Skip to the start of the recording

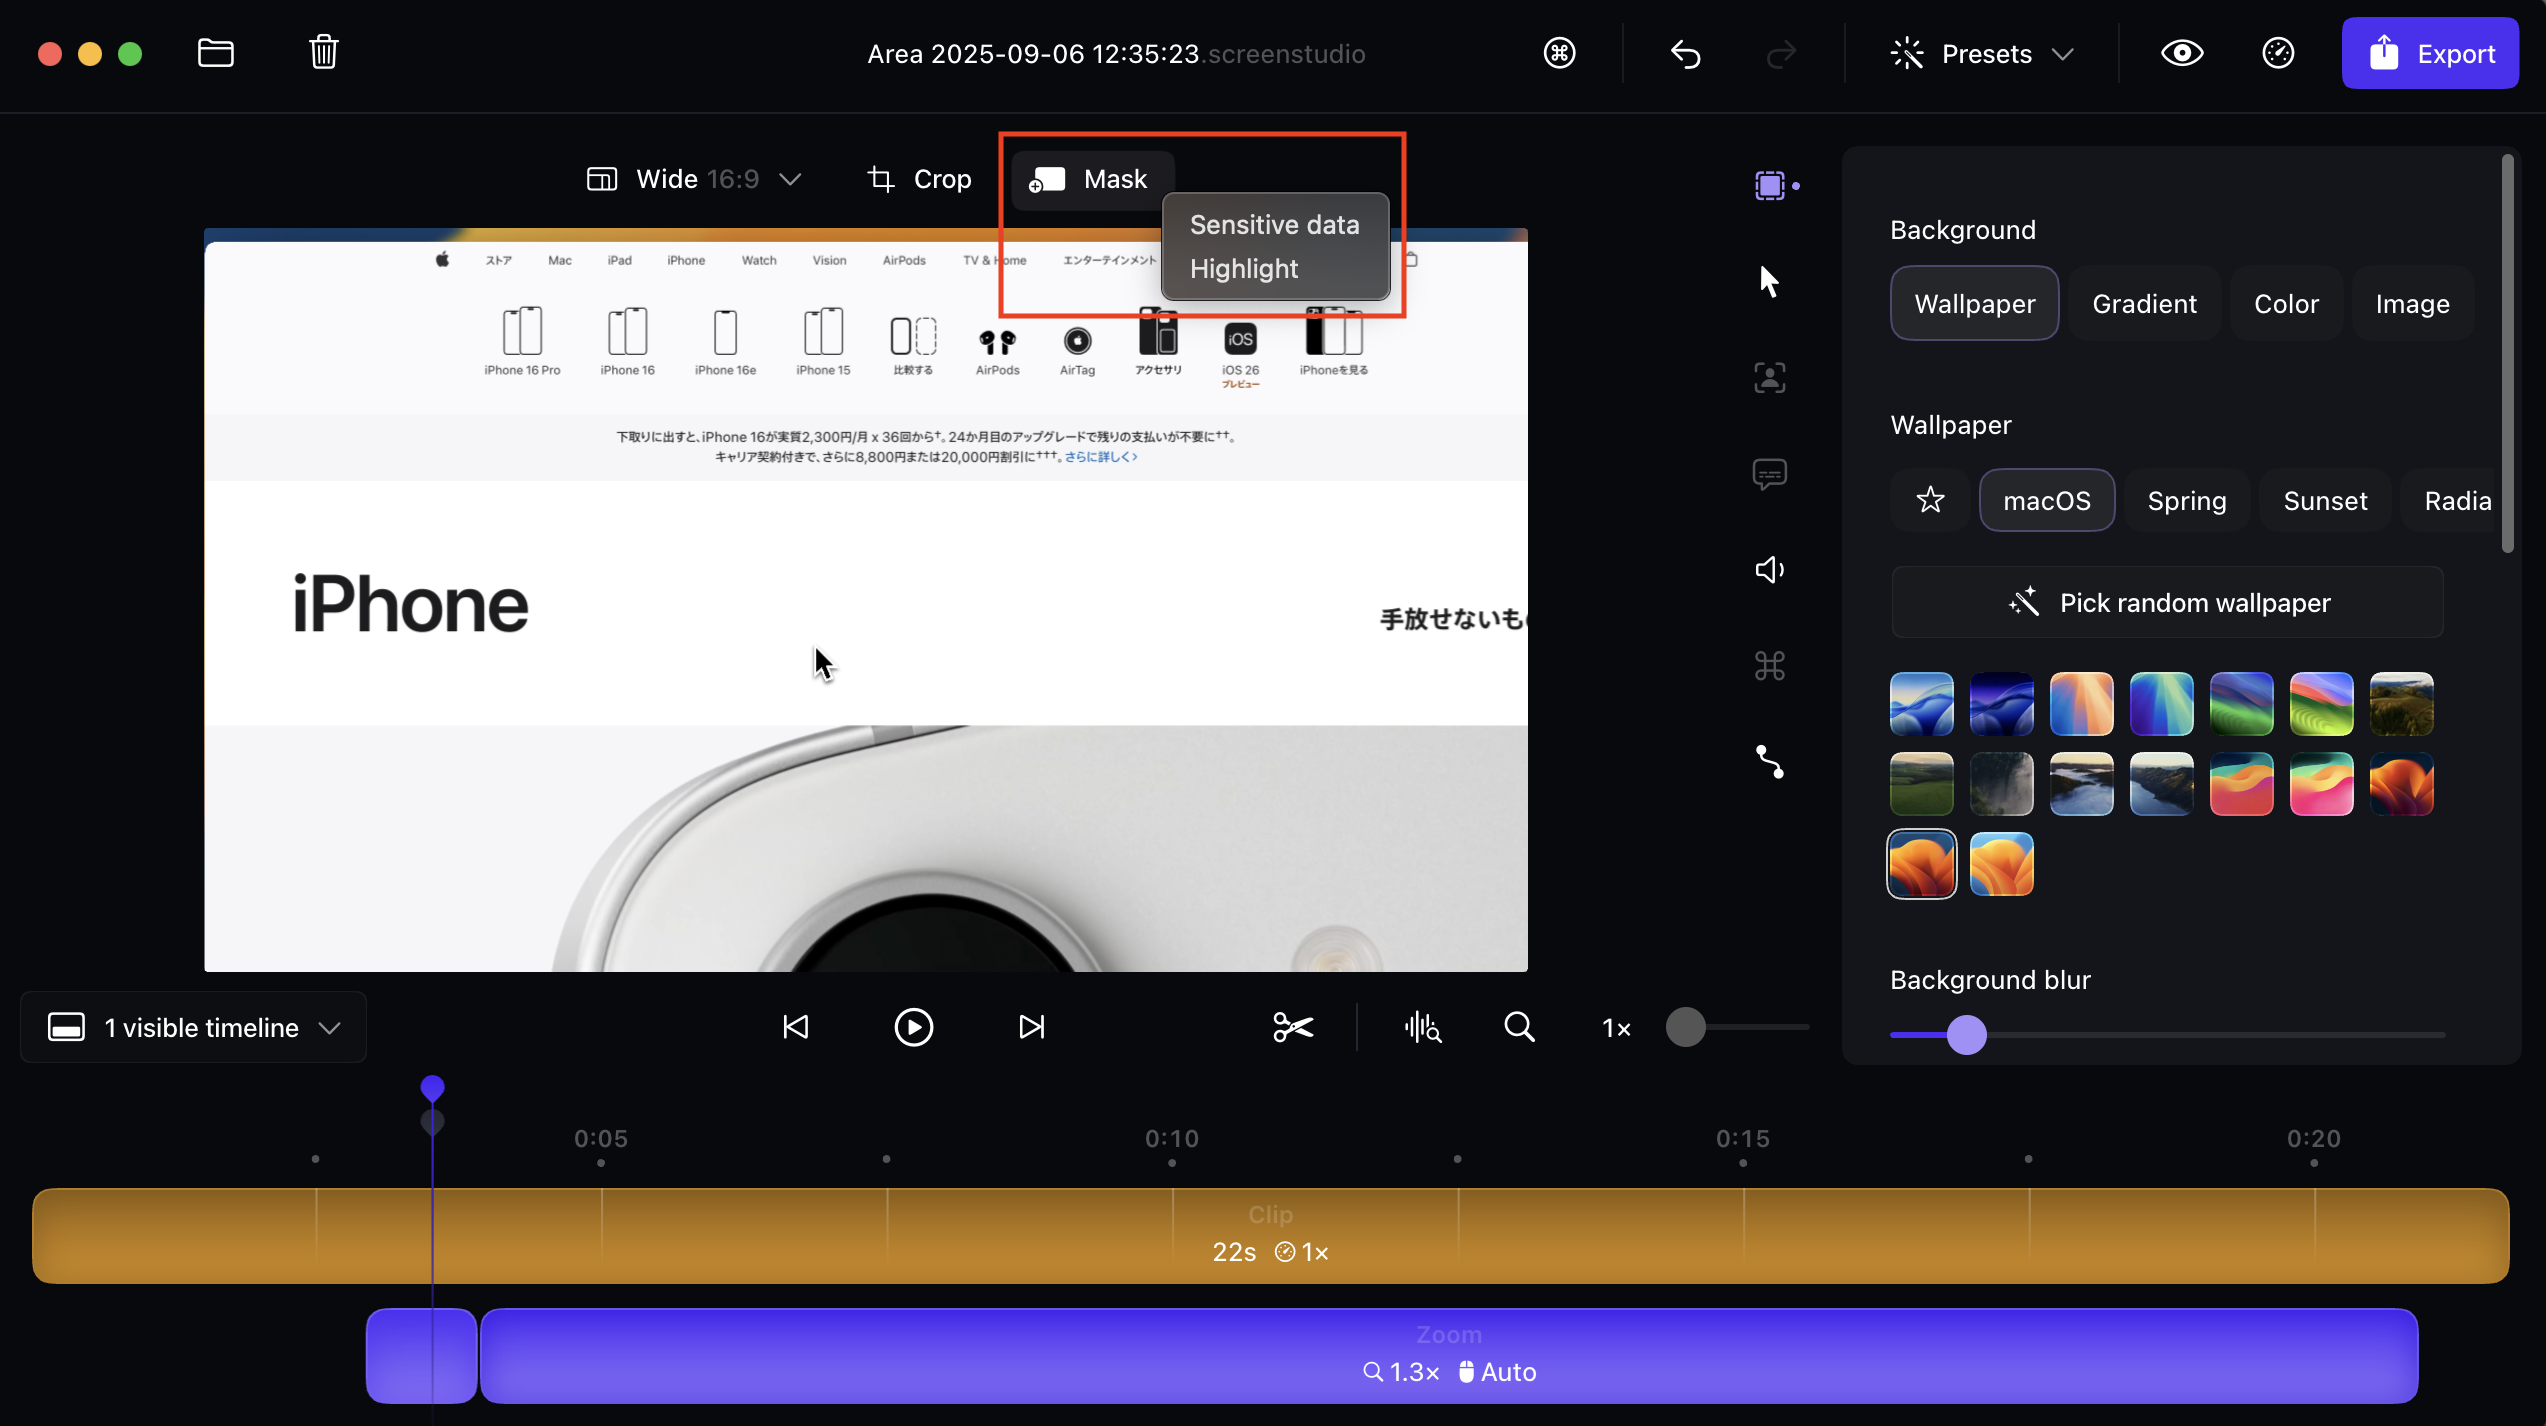(x=796, y=1027)
